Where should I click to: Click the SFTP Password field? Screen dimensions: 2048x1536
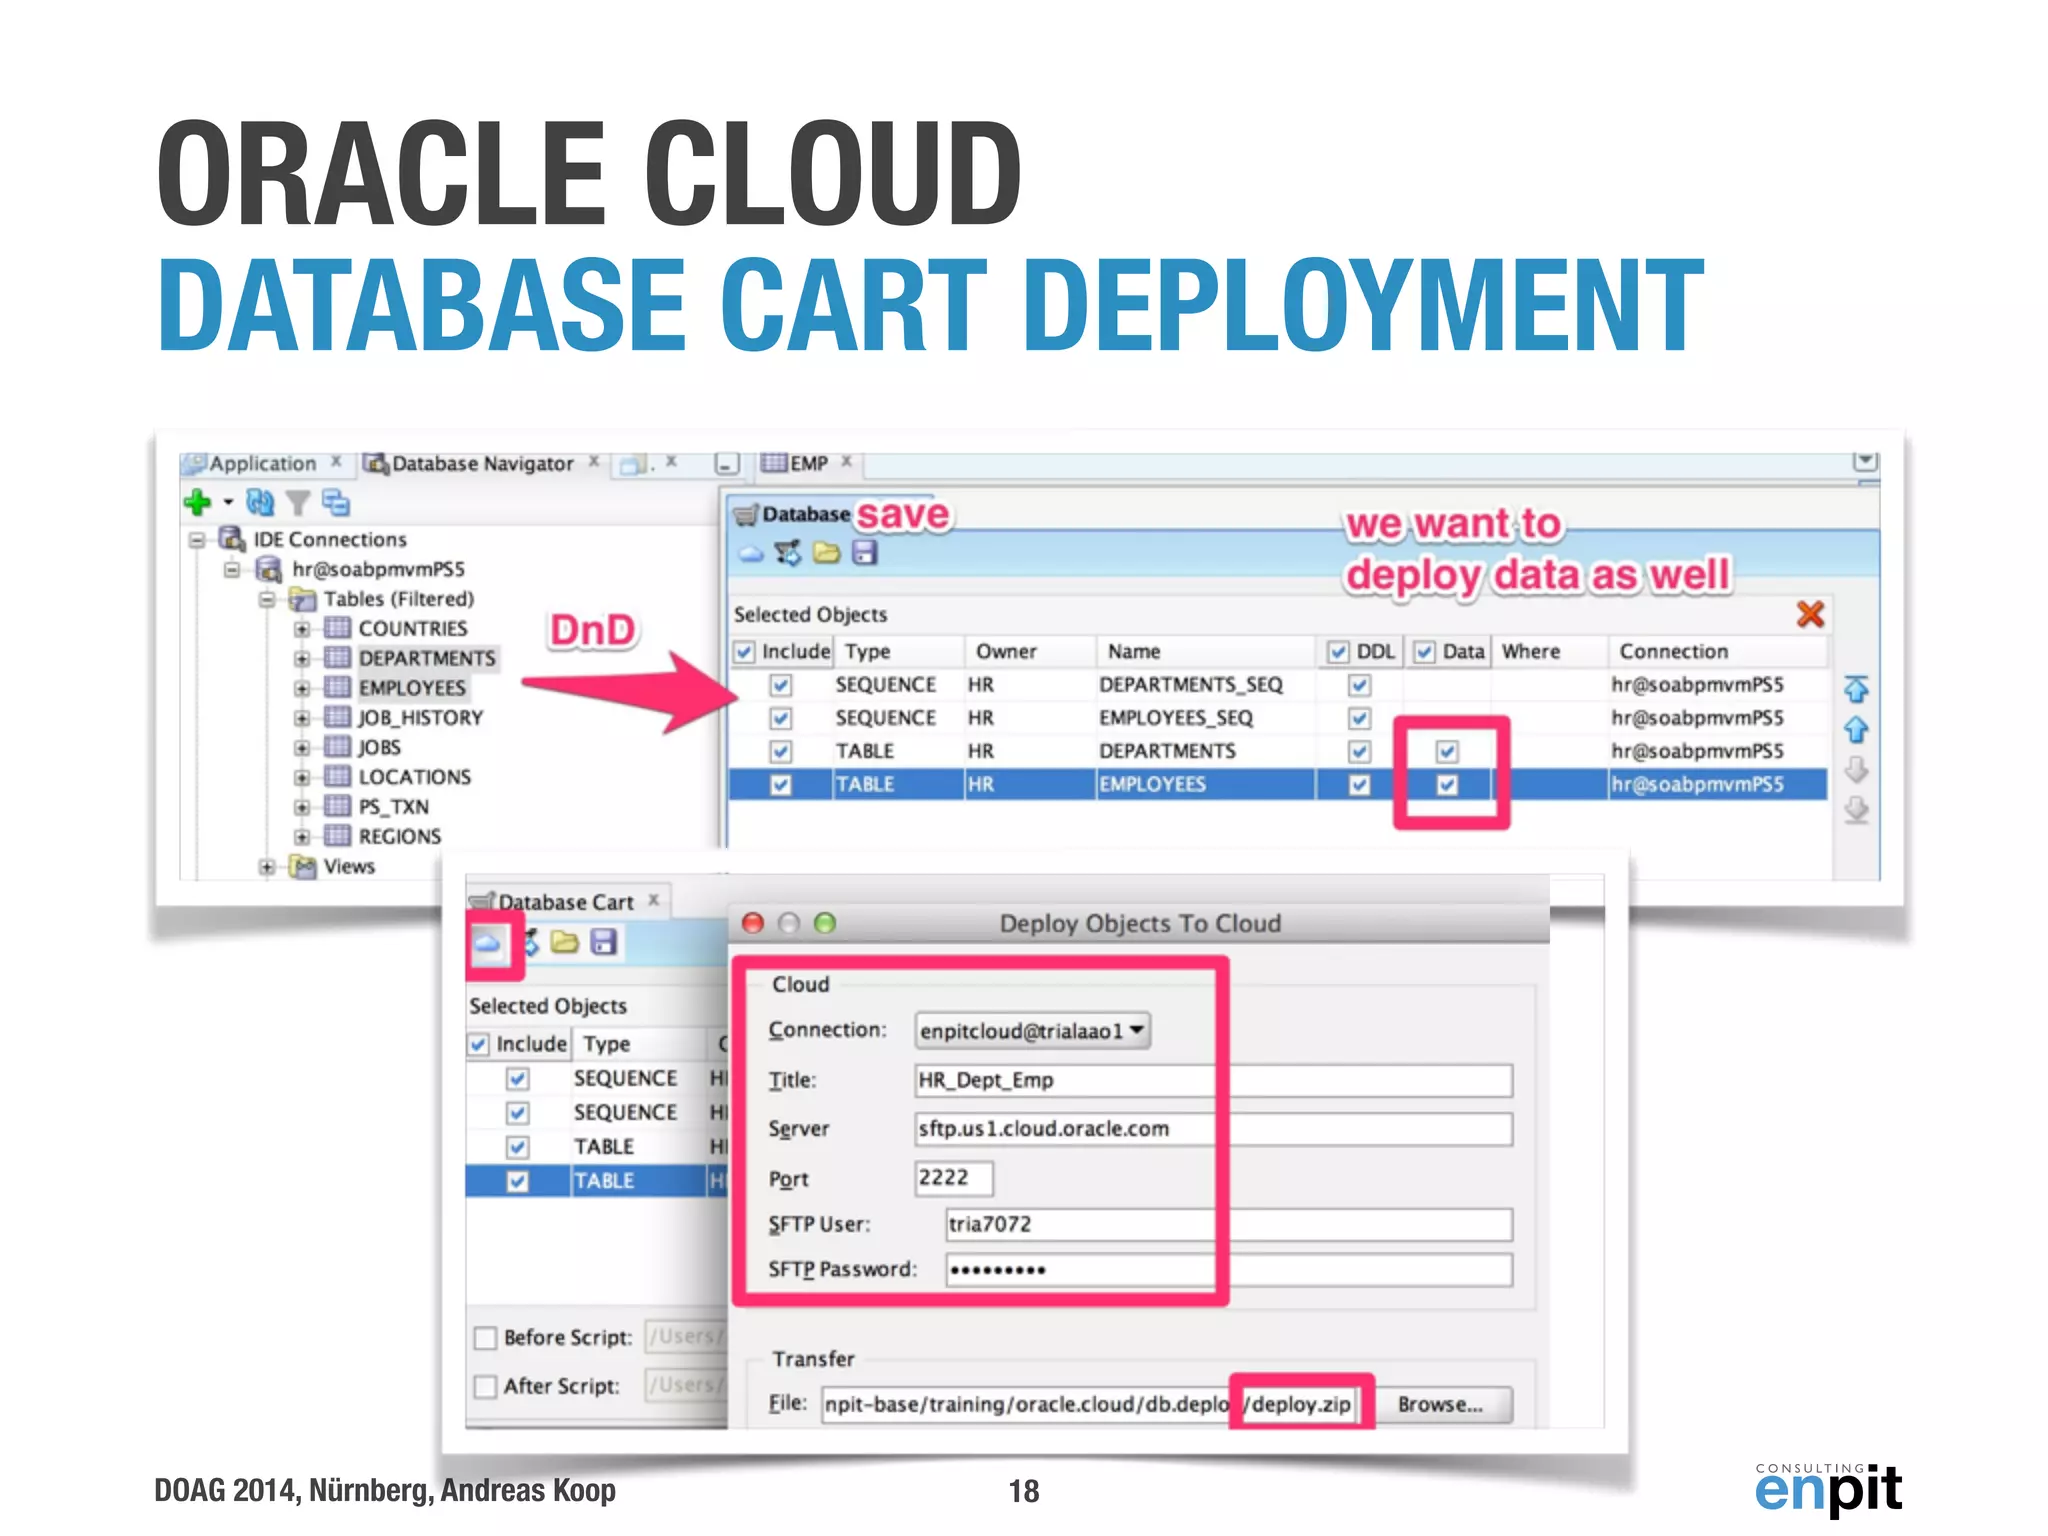point(1229,1270)
